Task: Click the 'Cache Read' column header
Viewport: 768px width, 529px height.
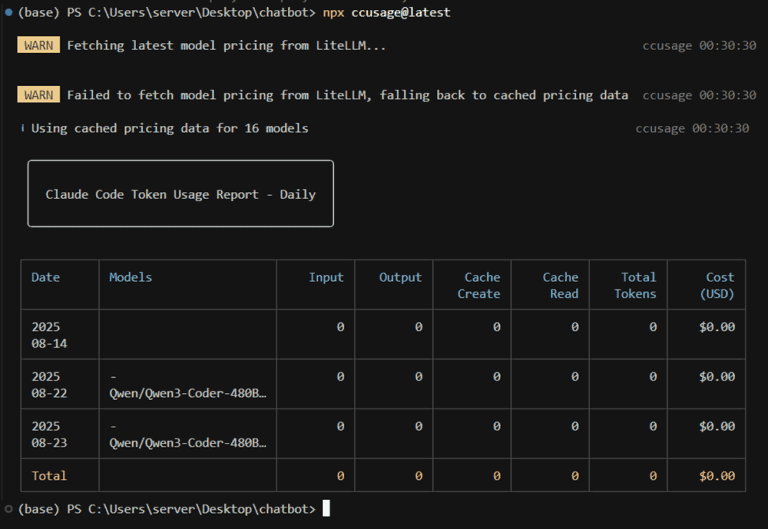Action: (561, 286)
